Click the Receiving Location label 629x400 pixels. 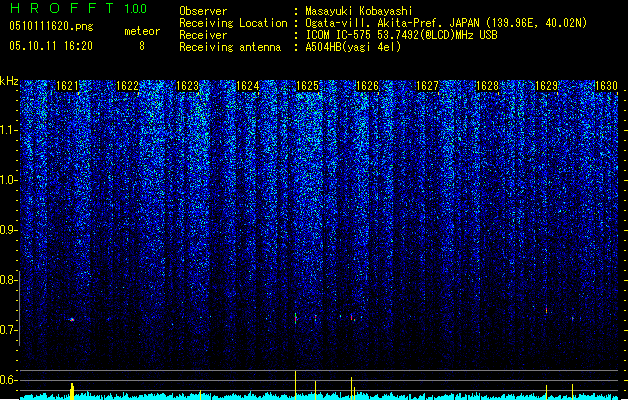click(x=233, y=23)
